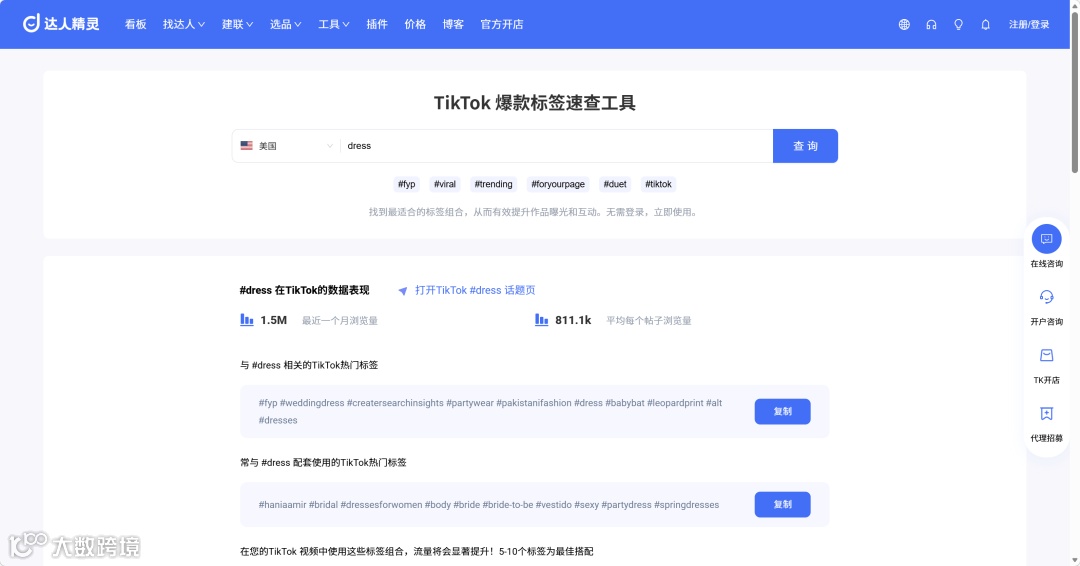Click the tag text starting #haniaamir #bridal
Image resolution: width=1080 pixels, height=566 pixels.
[x=489, y=505]
